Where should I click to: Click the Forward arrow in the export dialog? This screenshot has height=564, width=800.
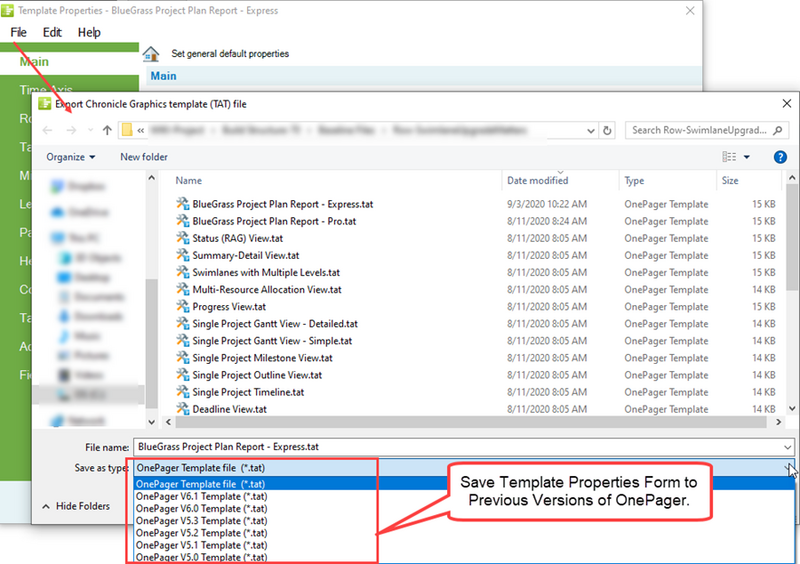point(71,130)
